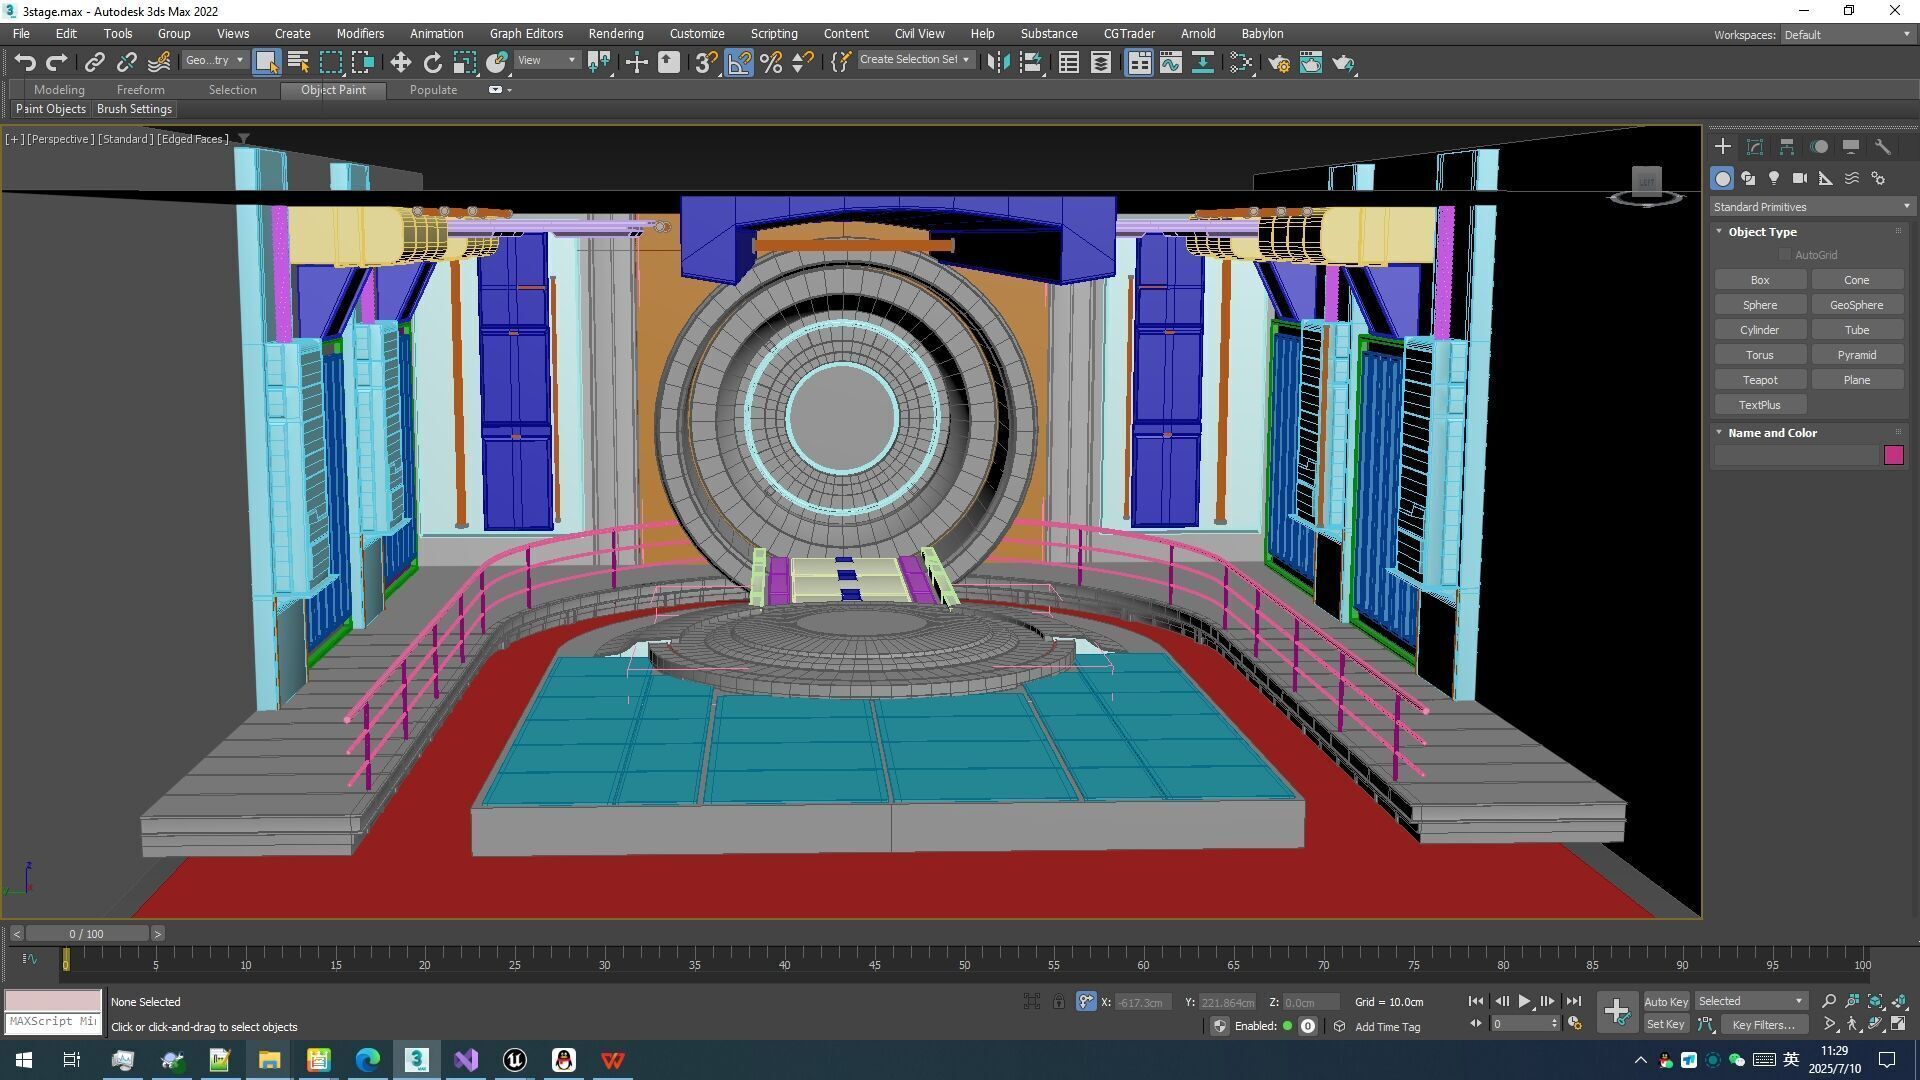Click the Redo arrow icon

pyautogui.click(x=57, y=62)
